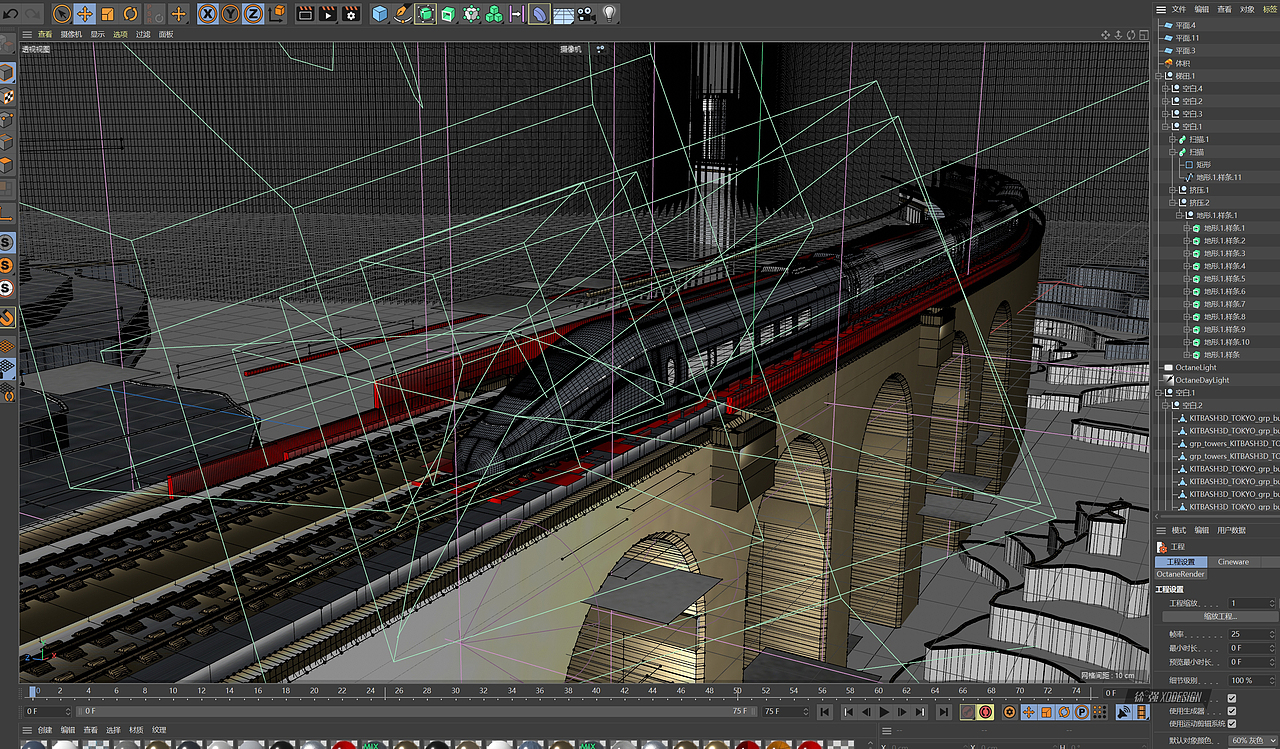Select the Live Selection arrow tool

tap(62, 14)
